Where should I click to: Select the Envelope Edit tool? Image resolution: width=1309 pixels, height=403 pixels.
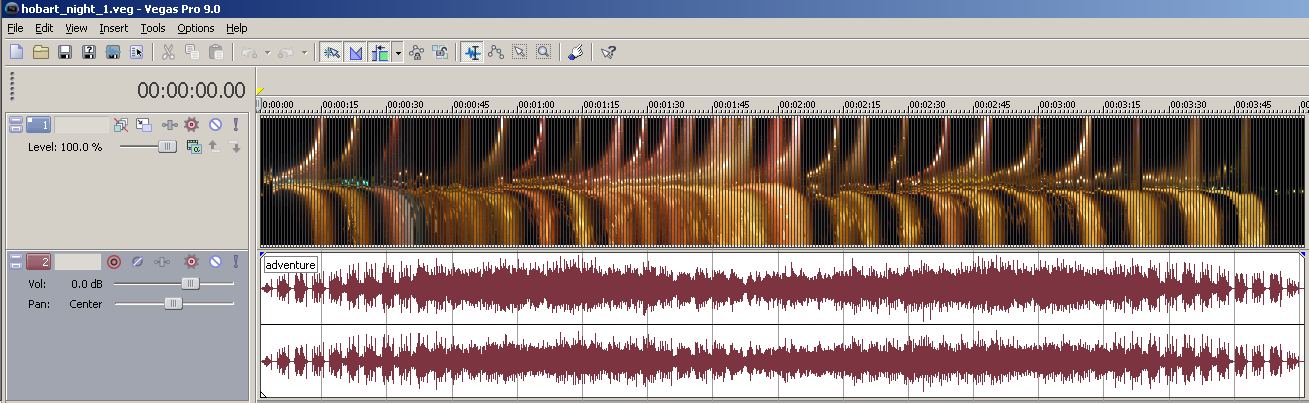(496, 51)
